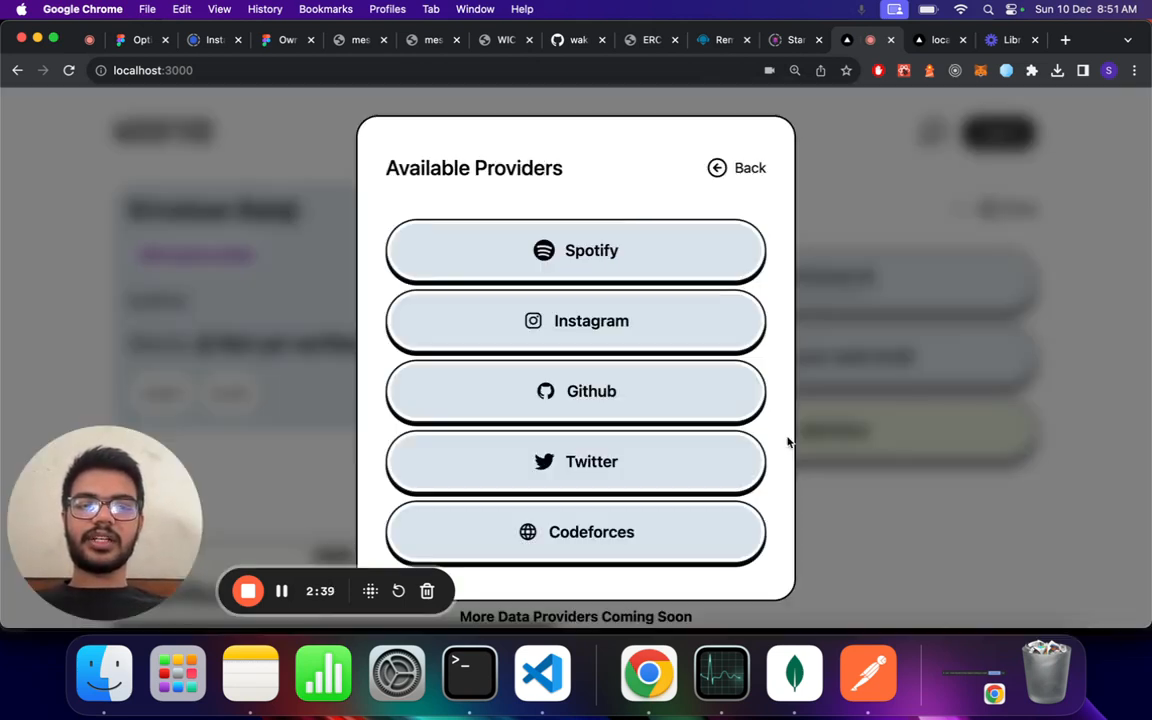Screen dimensions: 1152x720
Task: Close the 'Libr' tab
Action: point(1035,40)
